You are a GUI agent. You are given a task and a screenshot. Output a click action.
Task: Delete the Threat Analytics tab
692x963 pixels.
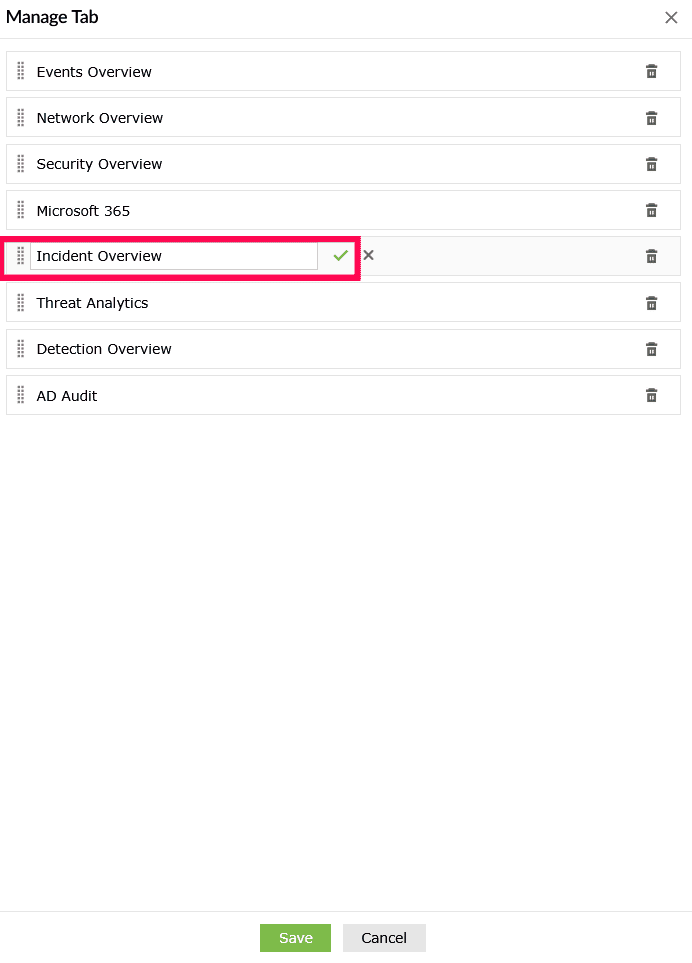pos(651,303)
